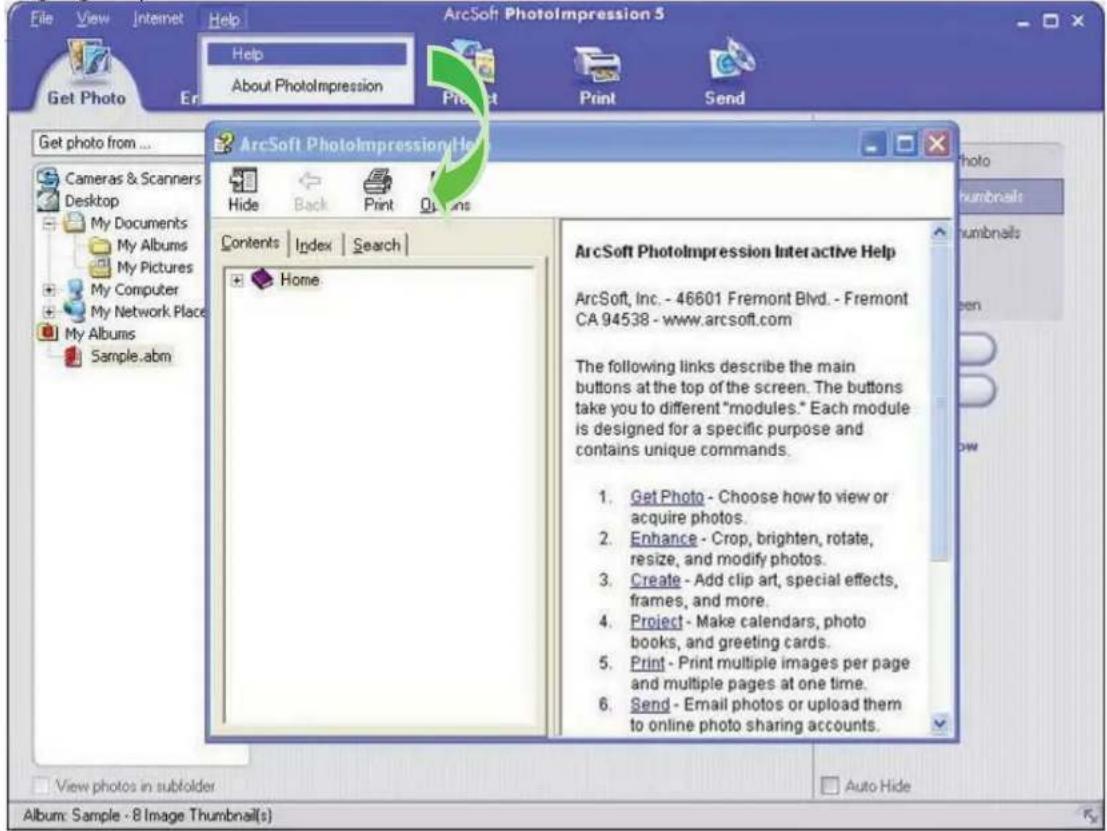Open the View menu
This screenshot has width=1107, height=831.
coord(93,19)
